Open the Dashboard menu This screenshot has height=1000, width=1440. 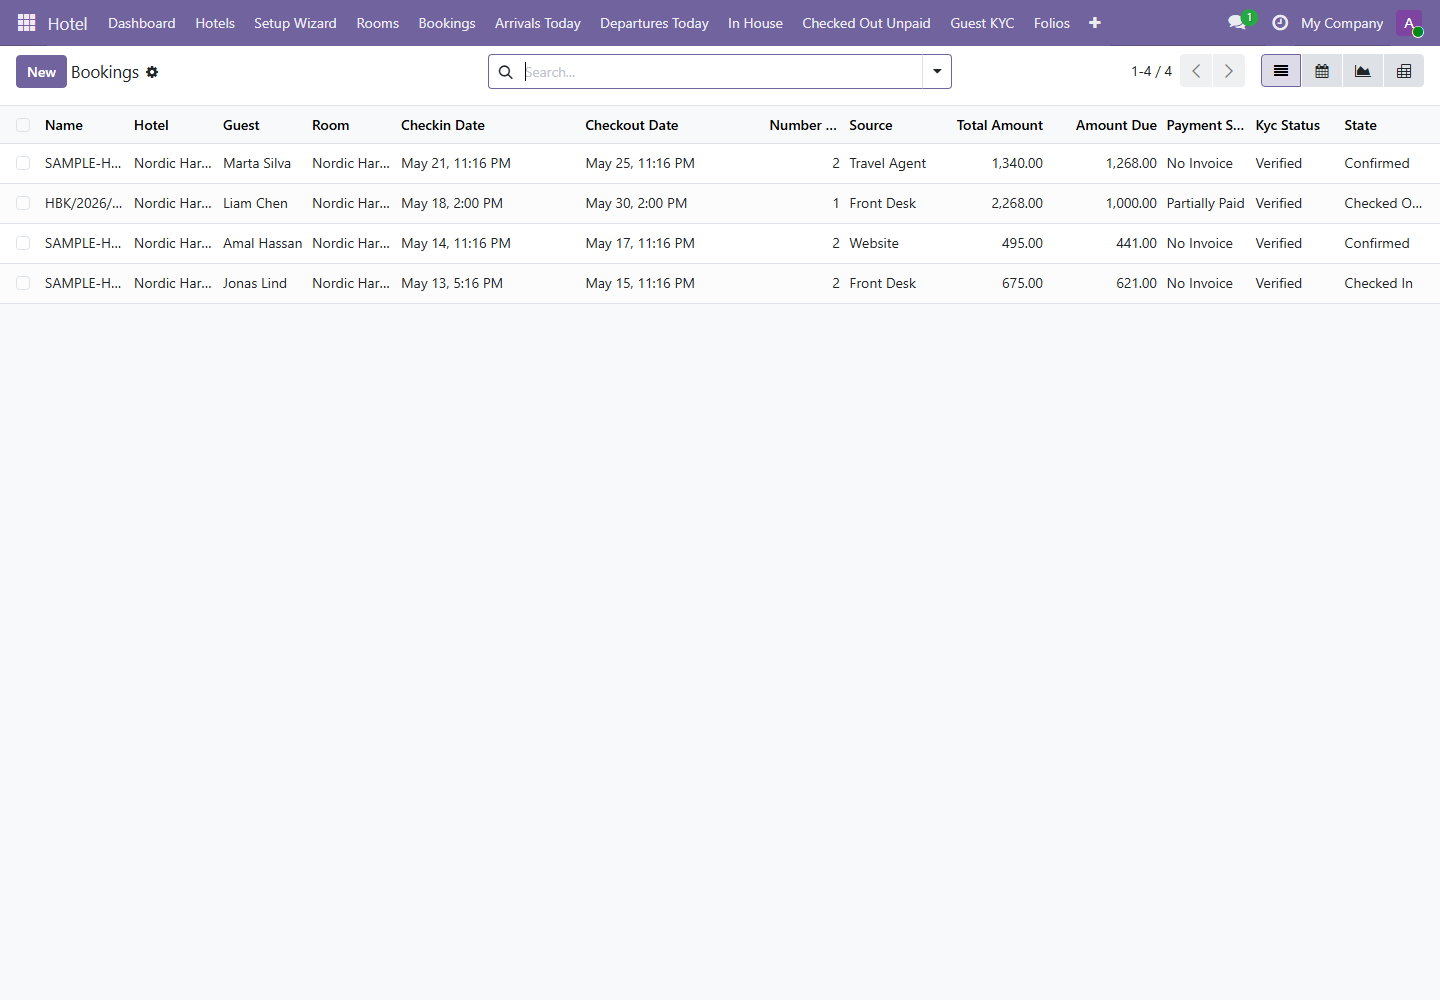(142, 23)
